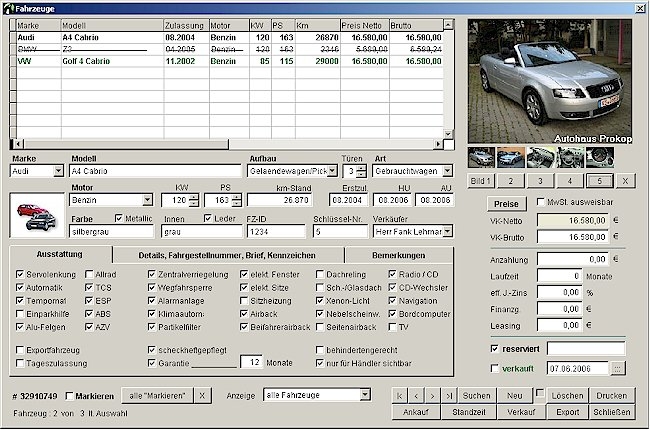This screenshot has height=430, width=650.
Task: Click the previous record arrow button
Action: point(417,396)
